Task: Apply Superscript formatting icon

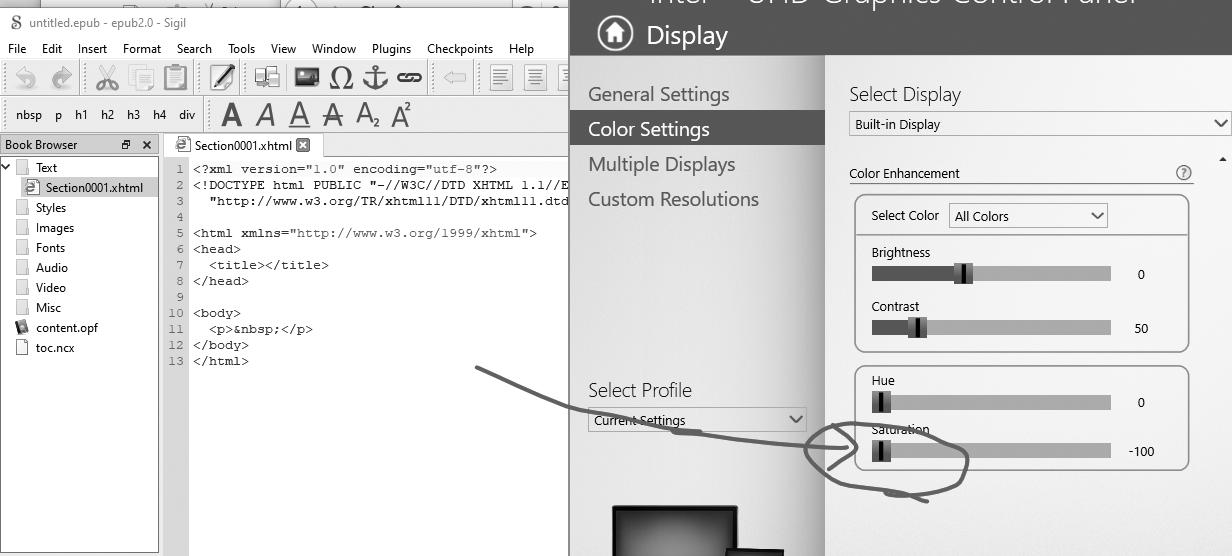Action: 401,115
